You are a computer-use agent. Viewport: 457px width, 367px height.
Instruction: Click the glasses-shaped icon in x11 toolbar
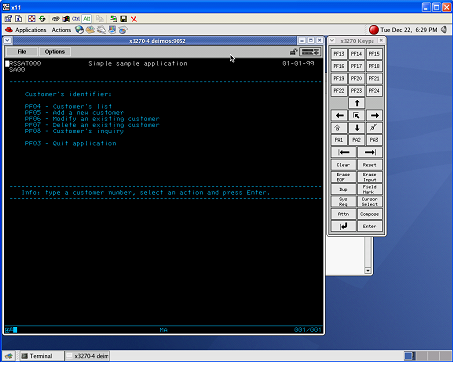coord(56,19)
